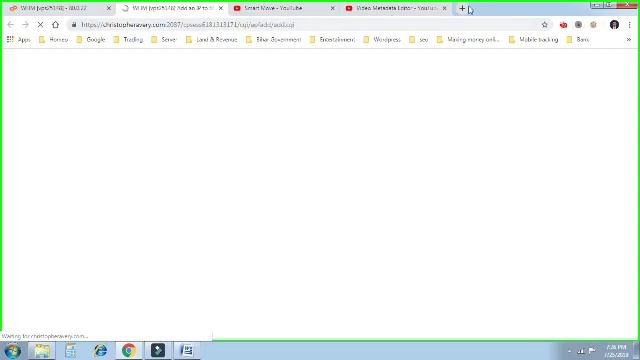Viewport: 640px width, 360px height.
Task: Select the loading WHM Add an IP tab
Action: 171,8
